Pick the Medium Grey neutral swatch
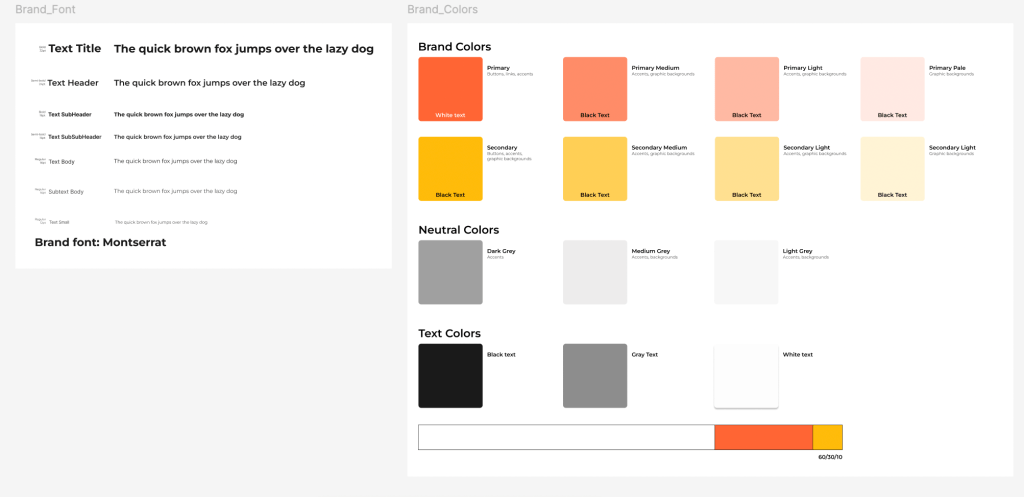This screenshot has width=1024, height=497. tap(595, 272)
